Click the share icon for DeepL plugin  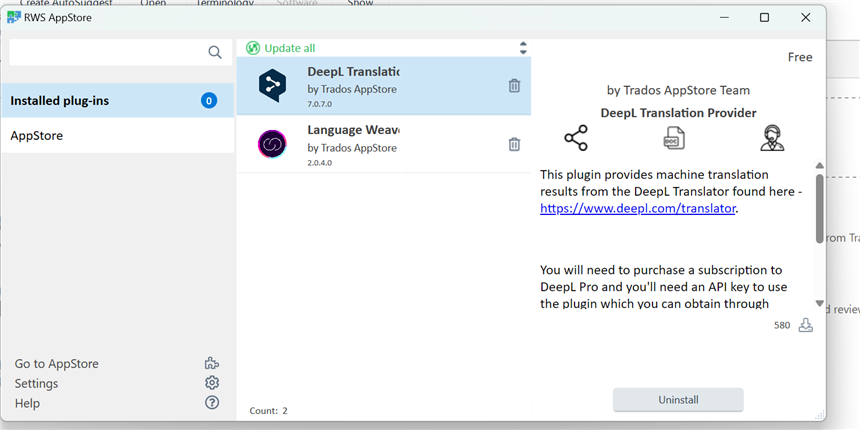coord(576,138)
